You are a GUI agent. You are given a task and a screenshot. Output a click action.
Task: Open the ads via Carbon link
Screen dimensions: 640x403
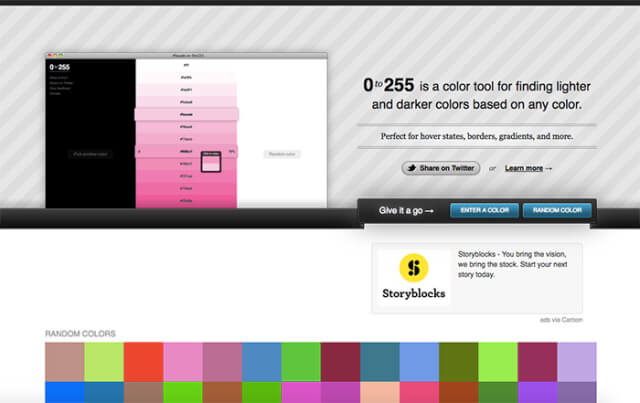click(x=561, y=320)
